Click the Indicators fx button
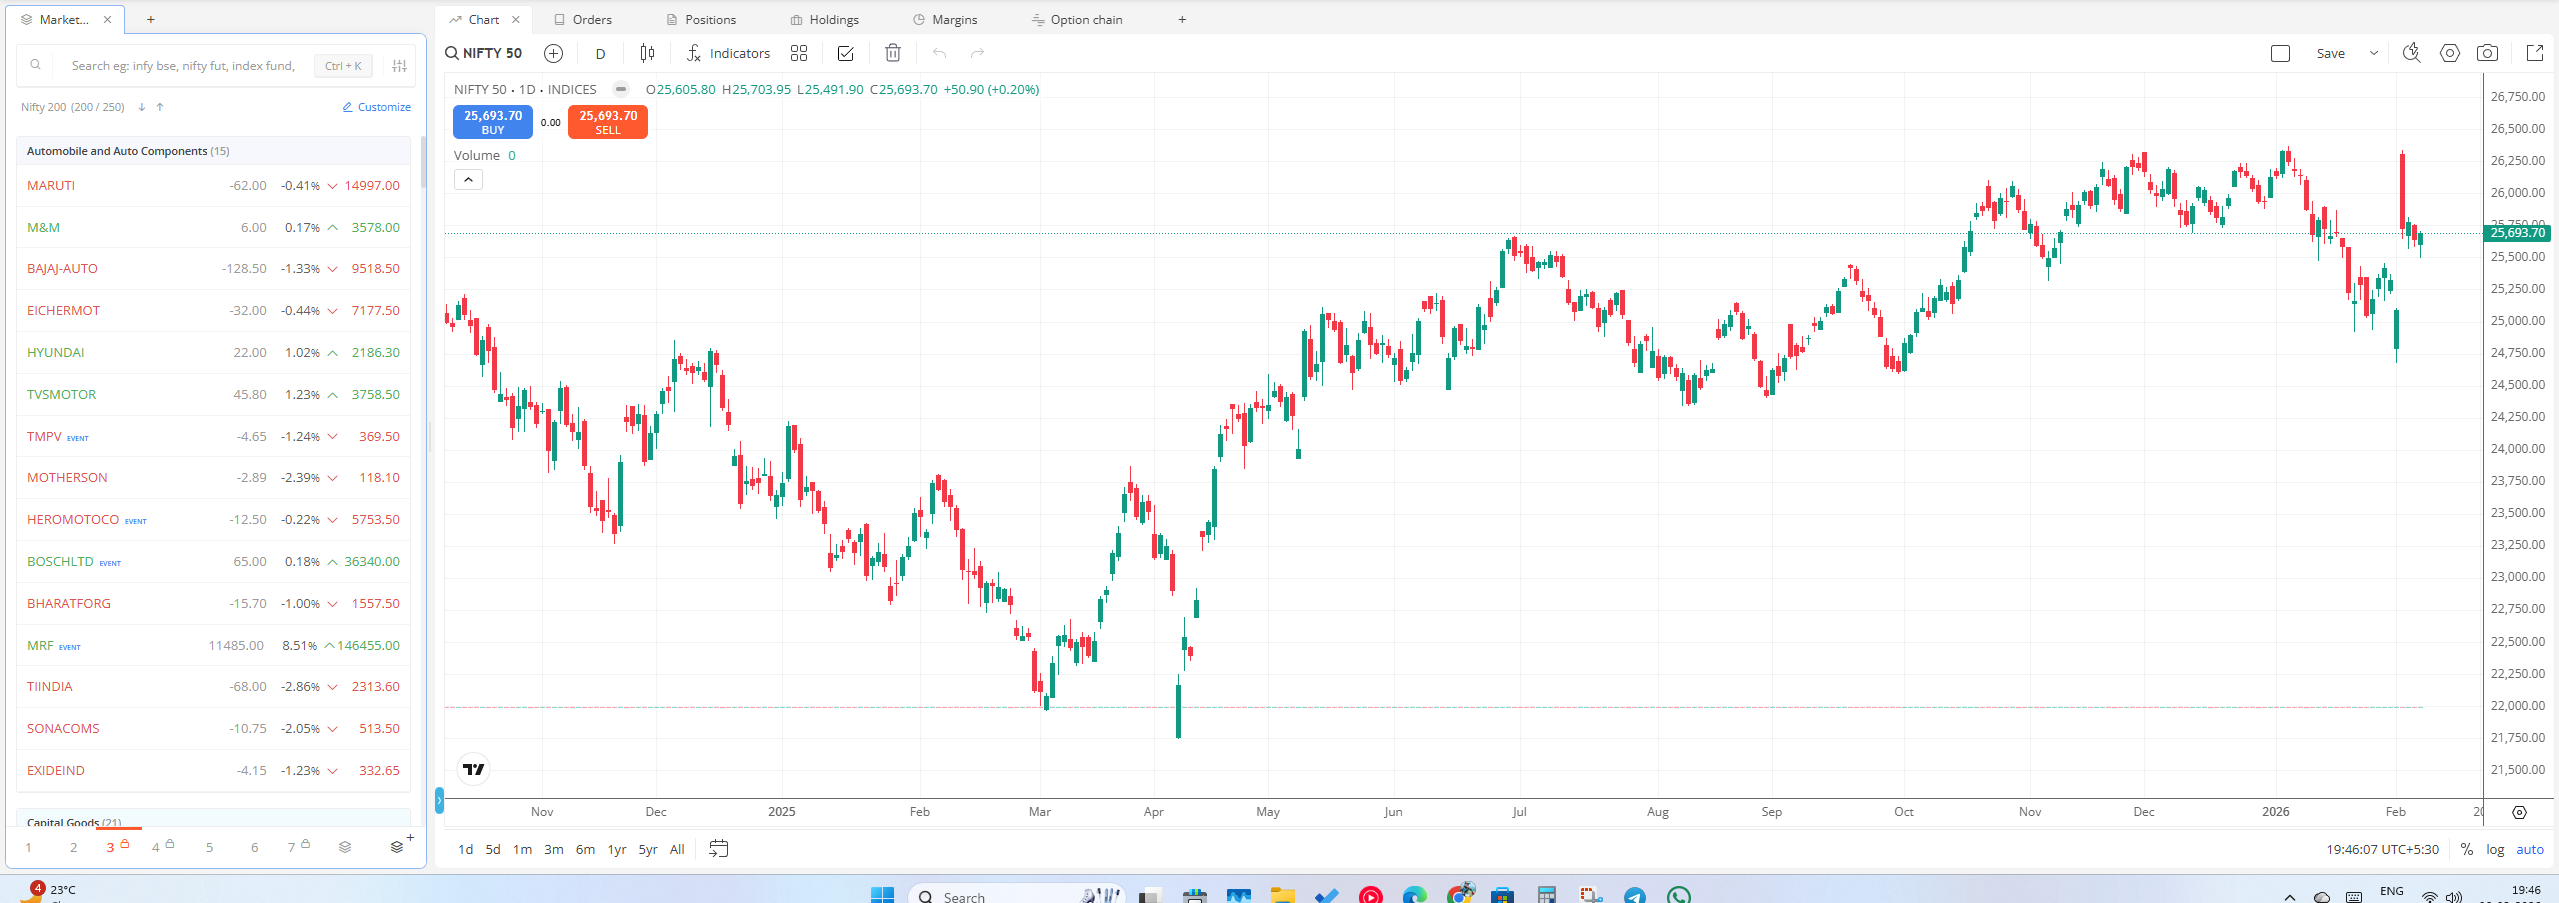Image resolution: width=2559 pixels, height=903 pixels. [728, 53]
